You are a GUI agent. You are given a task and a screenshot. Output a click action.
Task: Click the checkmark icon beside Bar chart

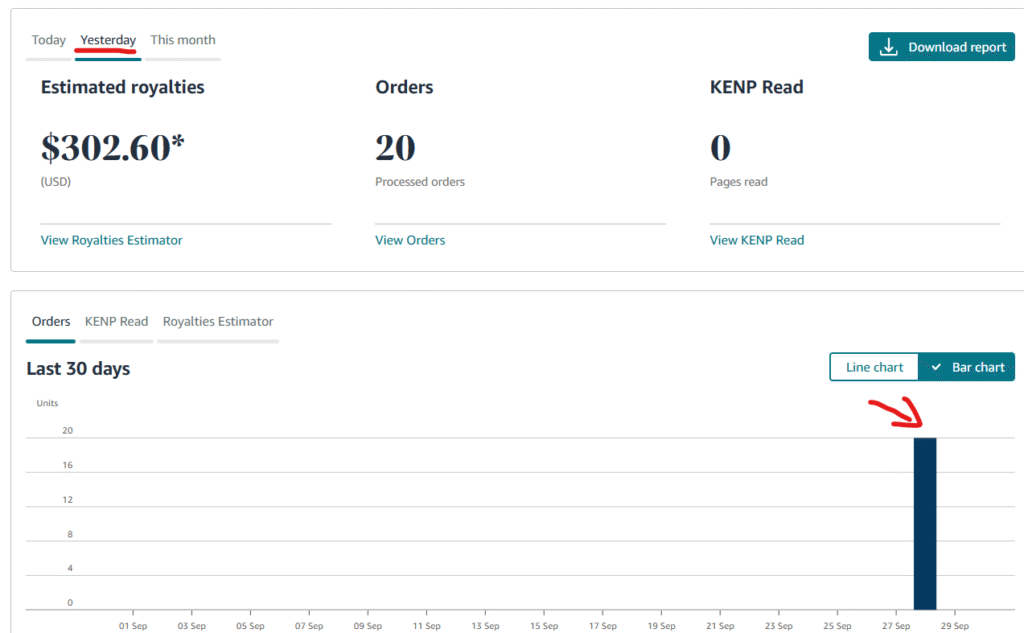(x=936, y=367)
